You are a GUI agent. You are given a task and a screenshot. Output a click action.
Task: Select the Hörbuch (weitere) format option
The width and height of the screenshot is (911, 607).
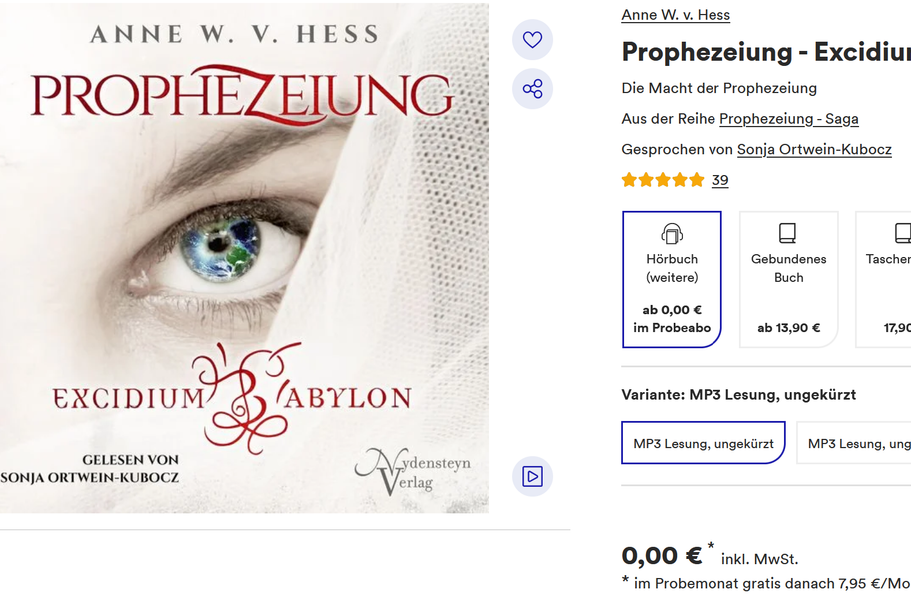pos(672,279)
